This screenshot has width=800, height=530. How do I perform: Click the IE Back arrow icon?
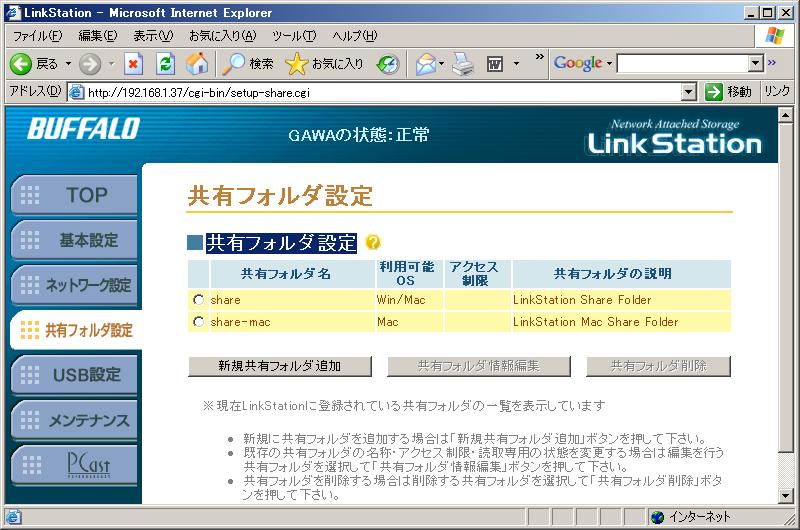tap(21, 64)
